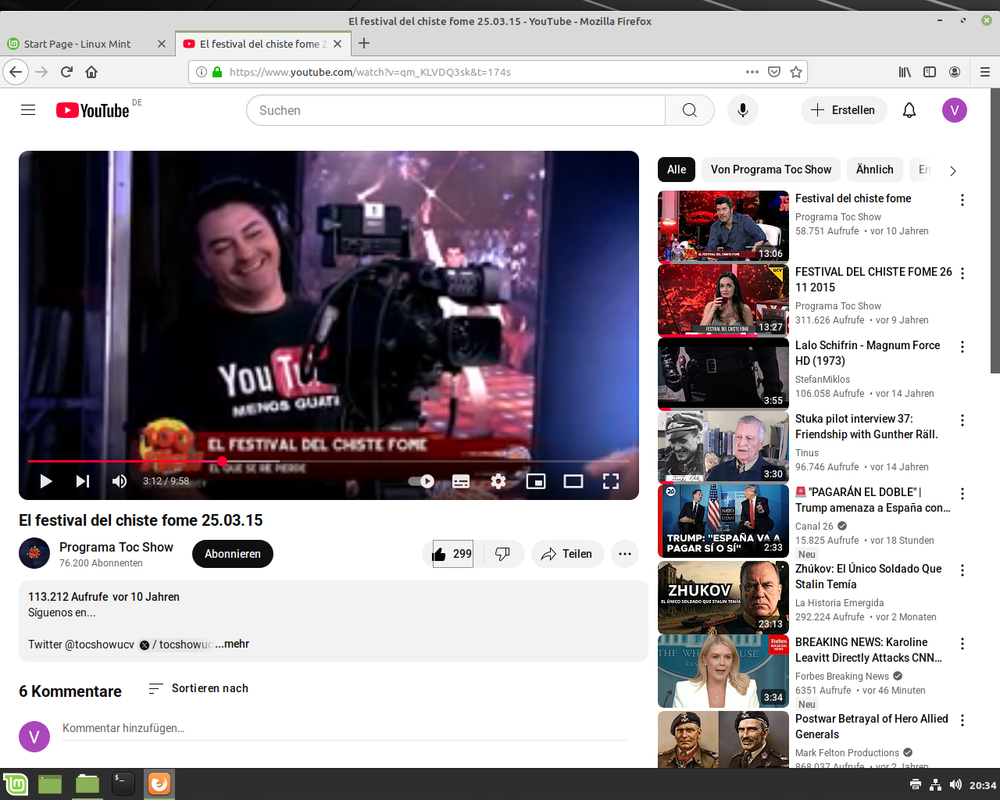Viewport: 1000px width, 800px height.
Task: Skip to next video
Action: 83,481
